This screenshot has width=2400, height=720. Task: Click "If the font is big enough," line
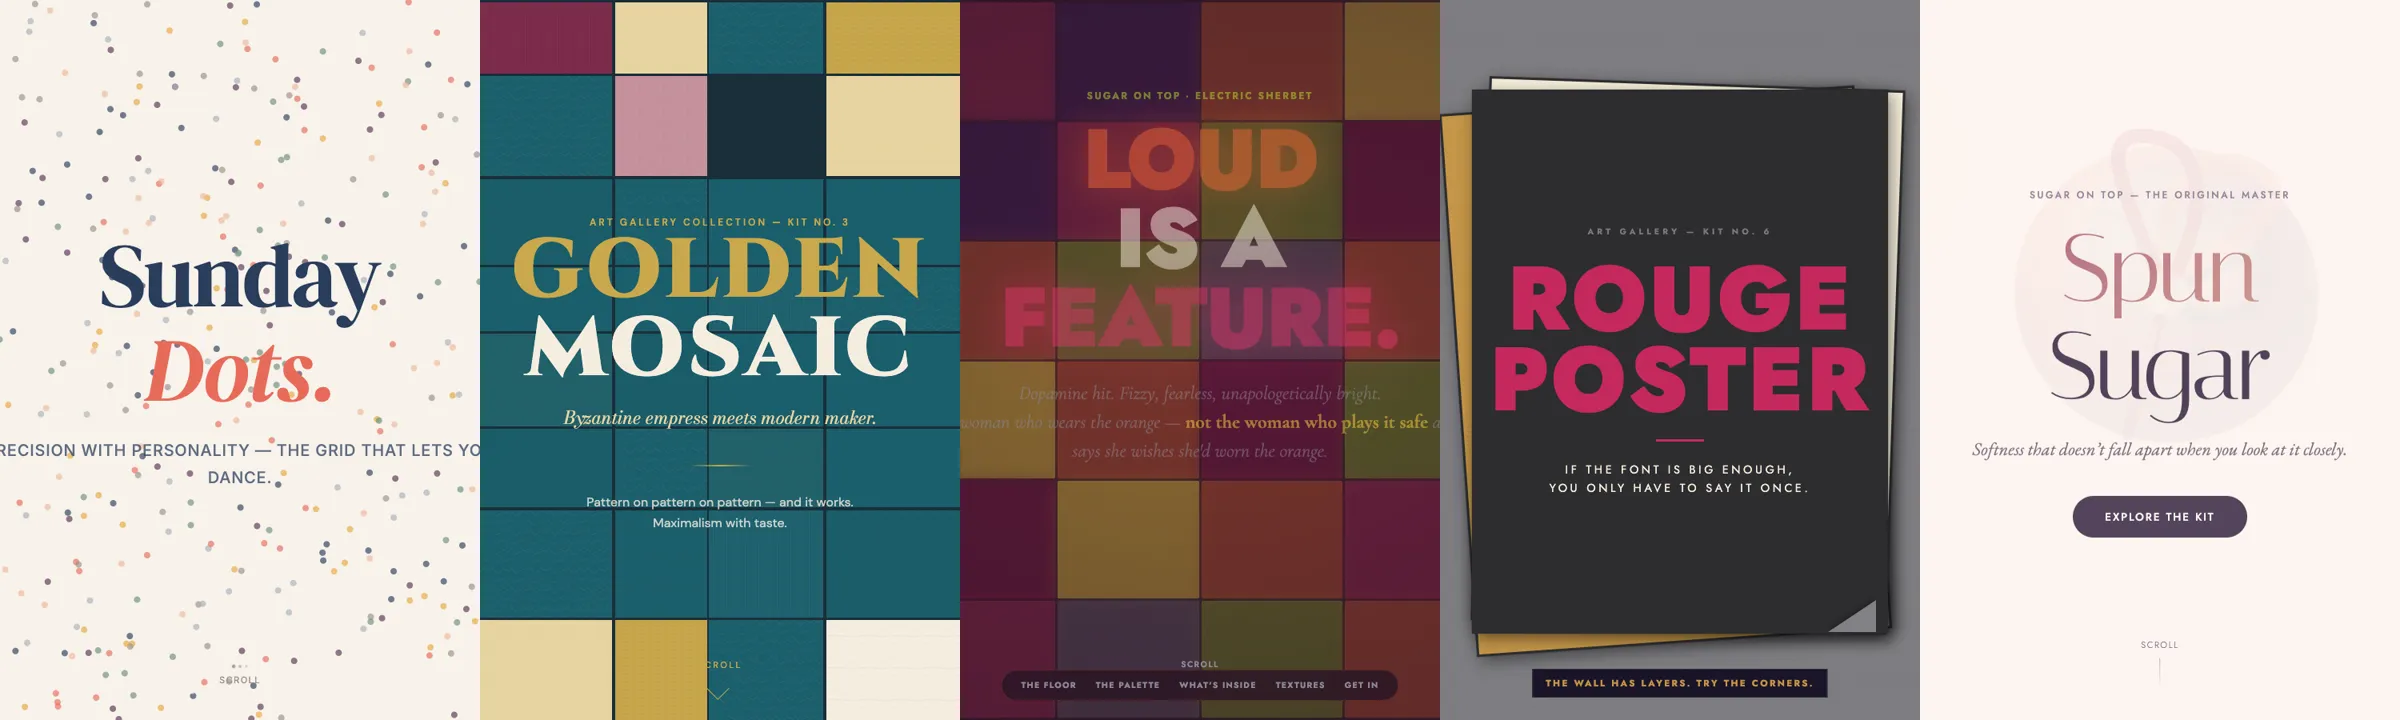pyautogui.click(x=1679, y=469)
